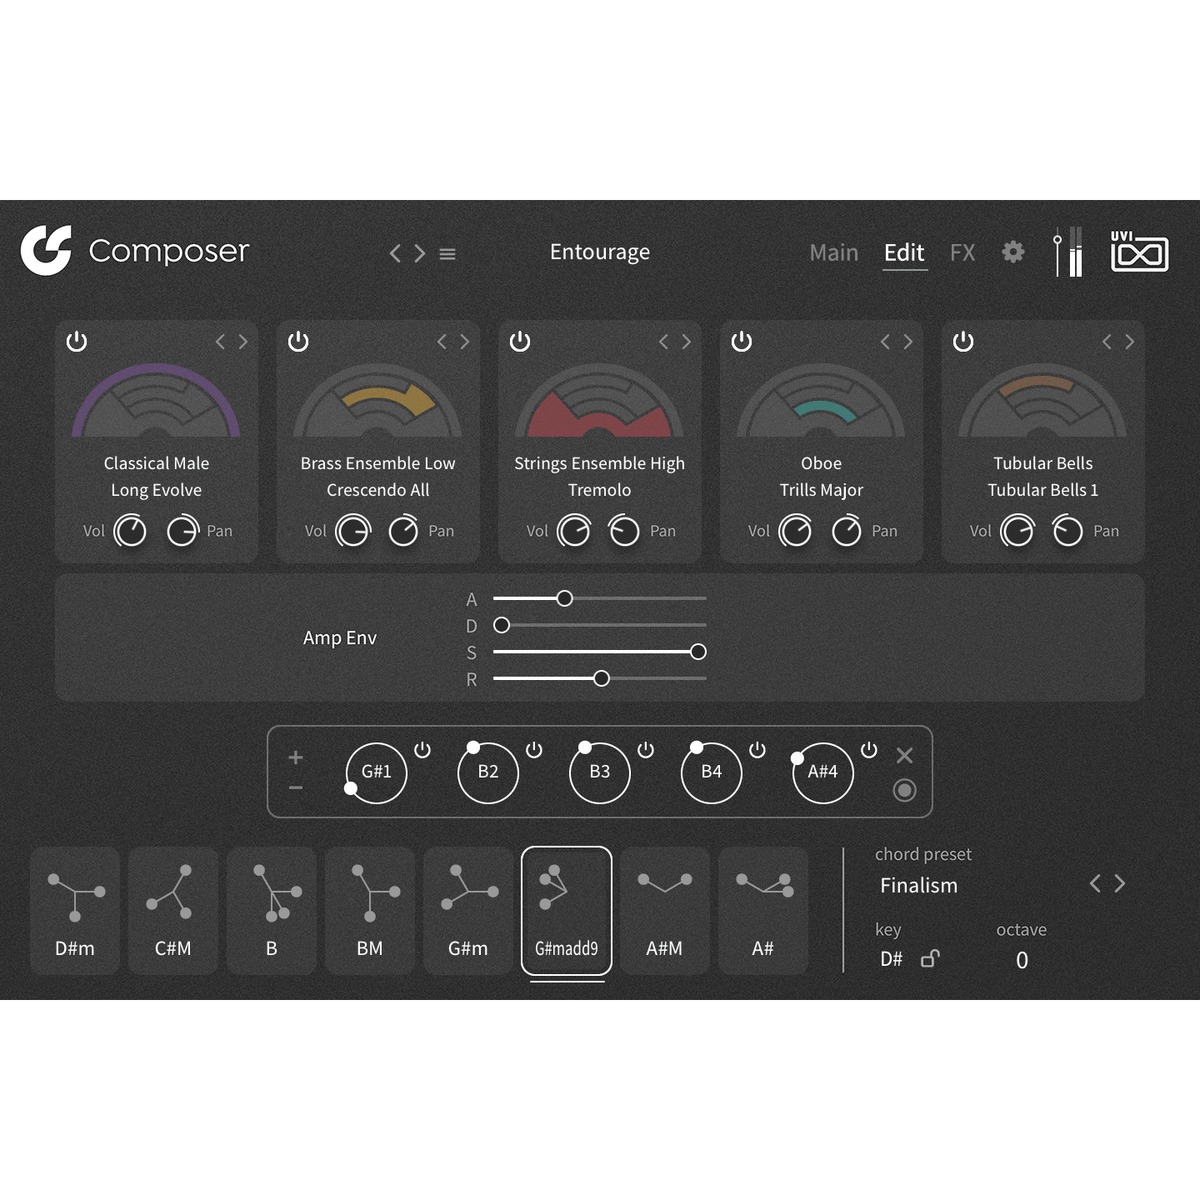Click the Tubular Bells orange arc display
The height and width of the screenshot is (1200, 1200).
pos(1043,401)
